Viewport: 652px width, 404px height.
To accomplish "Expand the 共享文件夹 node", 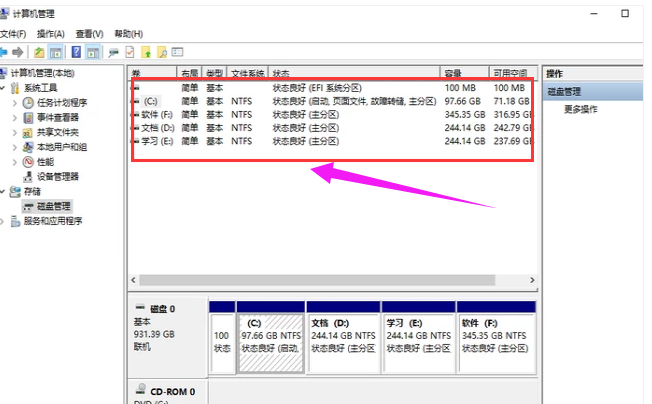I will pyautogui.click(x=14, y=132).
